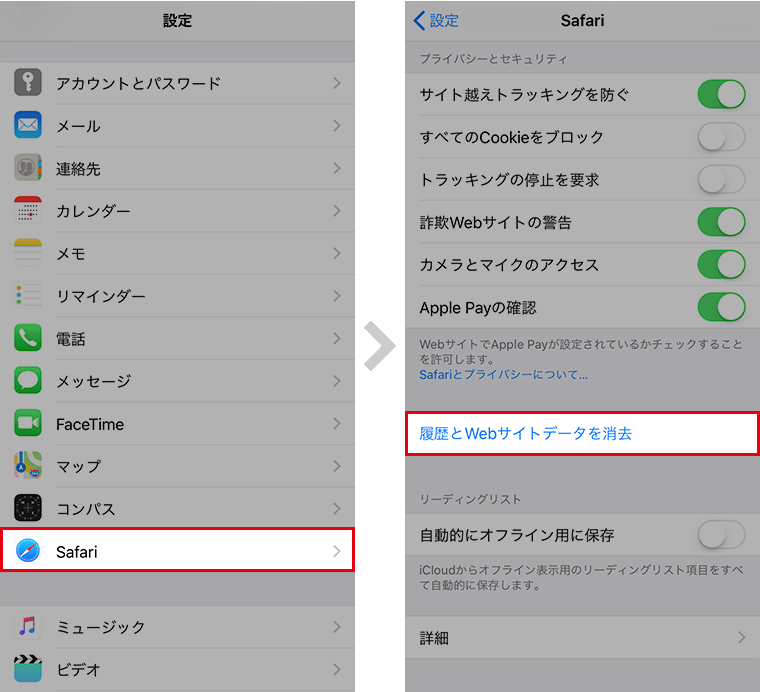Open ミュージック row chevron
The width and height of the screenshot is (760, 692).
[x=337, y=627]
